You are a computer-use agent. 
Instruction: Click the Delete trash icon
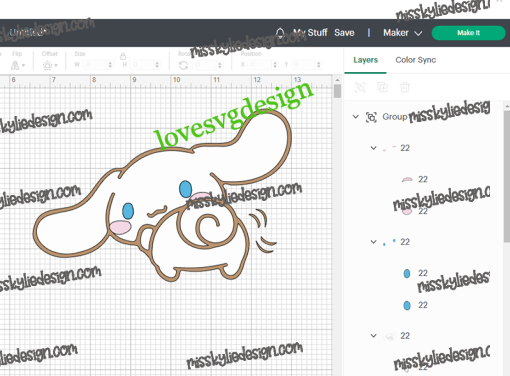click(405, 87)
